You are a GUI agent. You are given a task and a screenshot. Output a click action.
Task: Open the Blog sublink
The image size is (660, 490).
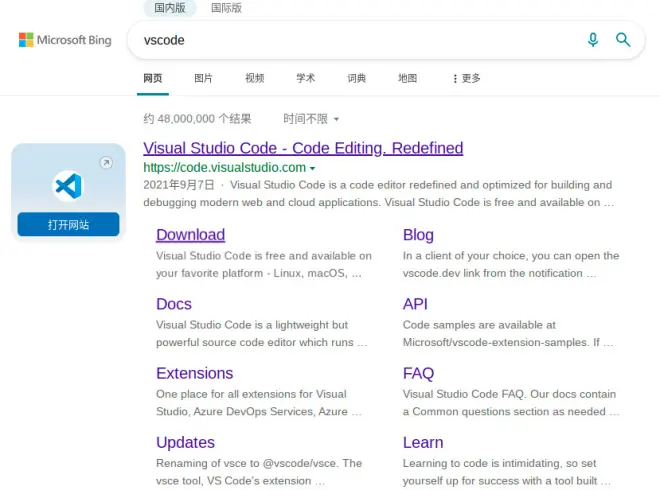click(418, 235)
